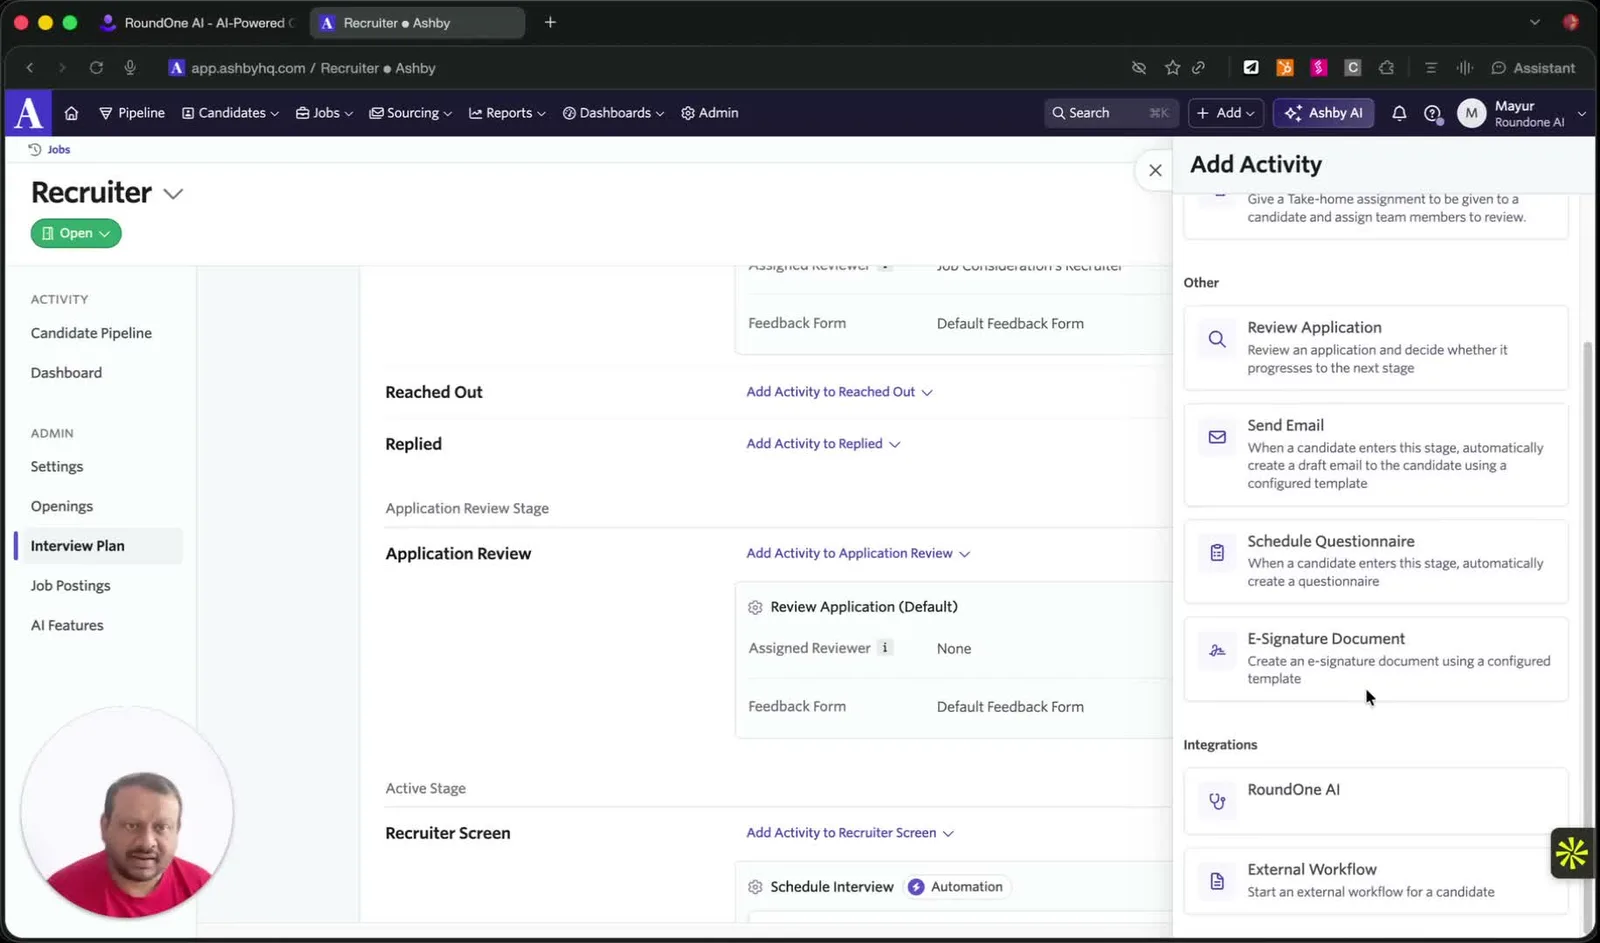The image size is (1600, 943).
Task: Open the notifications bell
Action: pos(1399,113)
